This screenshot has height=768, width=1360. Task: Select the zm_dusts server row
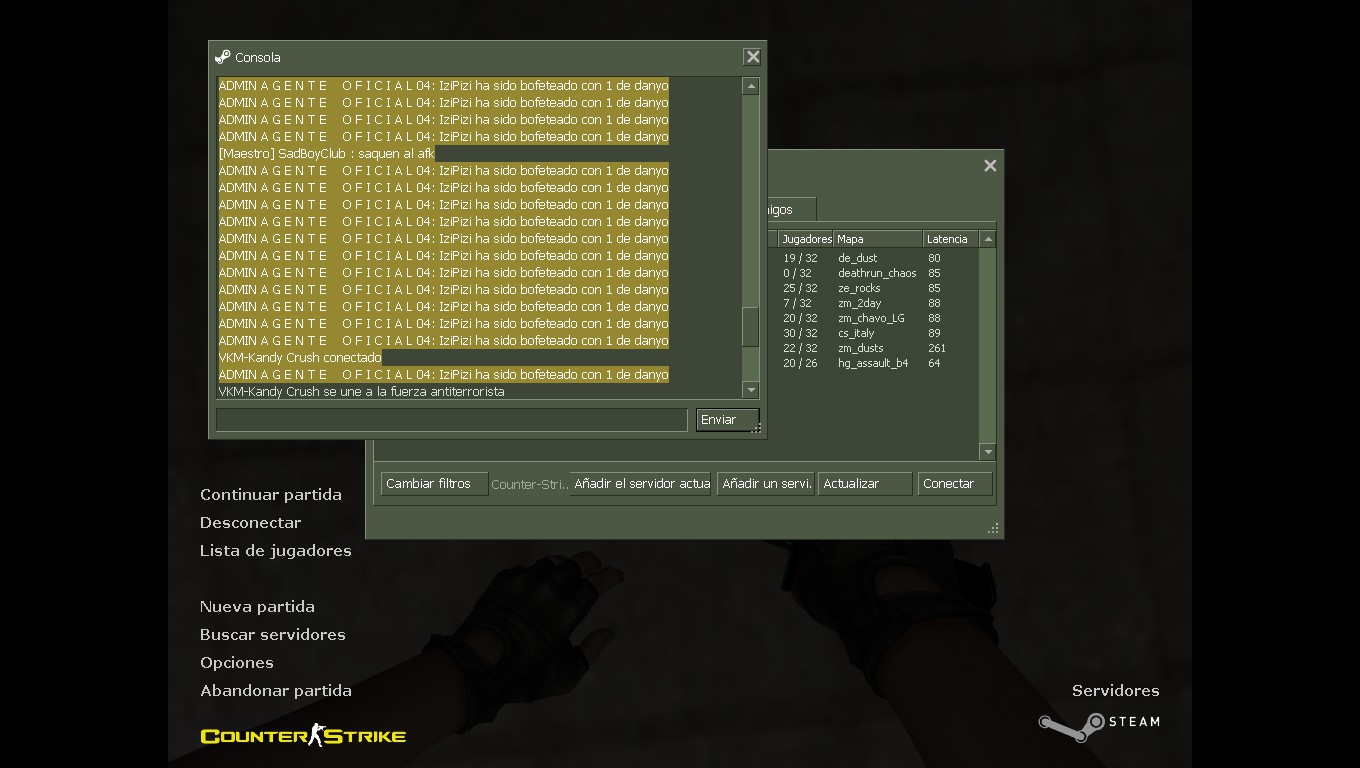pos(873,348)
